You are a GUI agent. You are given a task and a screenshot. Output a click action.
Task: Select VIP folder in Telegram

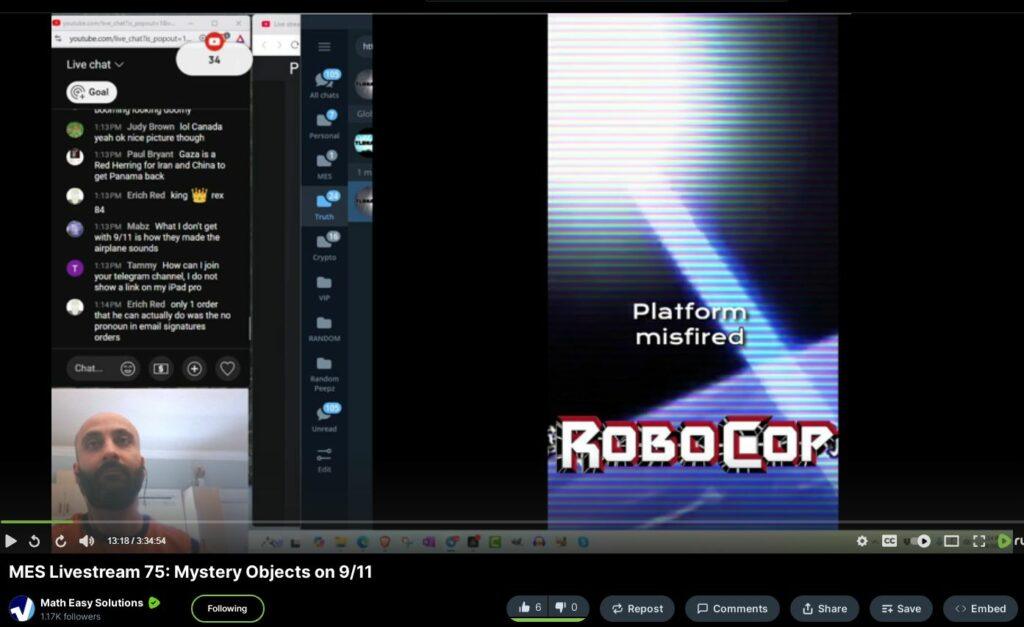(x=324, y=287)
